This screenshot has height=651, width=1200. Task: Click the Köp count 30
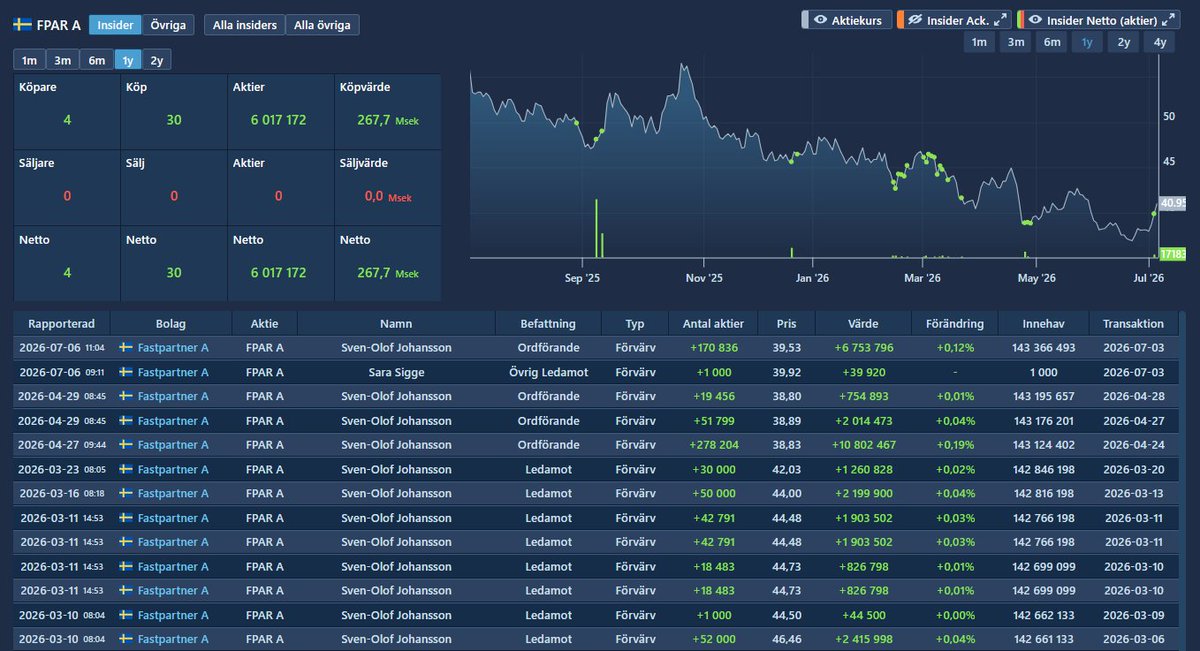pyautogui.click(x=174, y=120)
